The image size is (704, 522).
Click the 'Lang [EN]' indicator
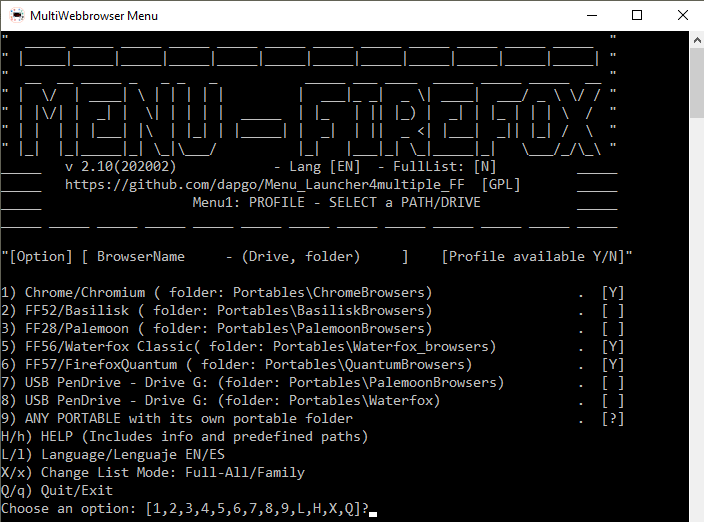pos(325,167)
